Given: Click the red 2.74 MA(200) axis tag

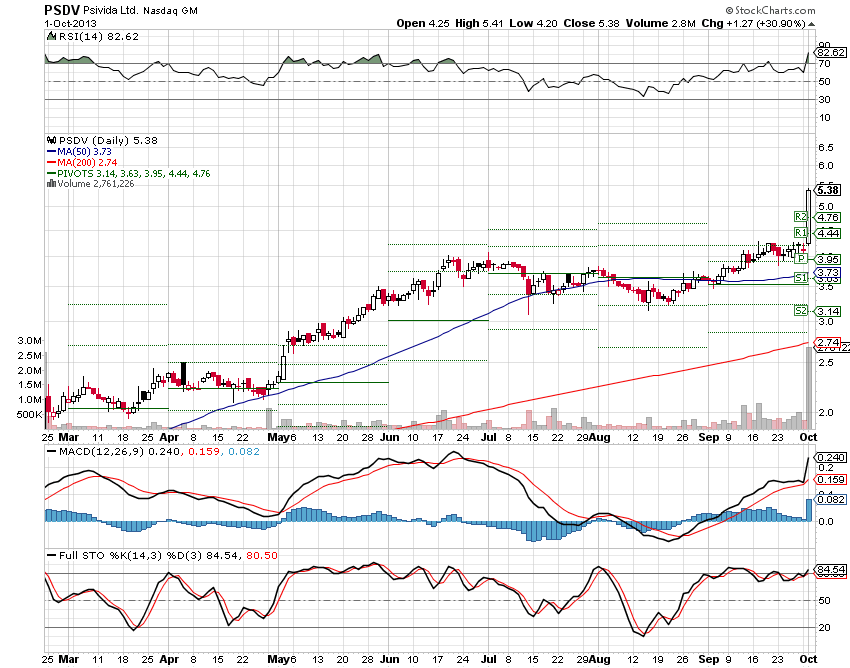Looking at the screenshot, I should tap(828, 343).
